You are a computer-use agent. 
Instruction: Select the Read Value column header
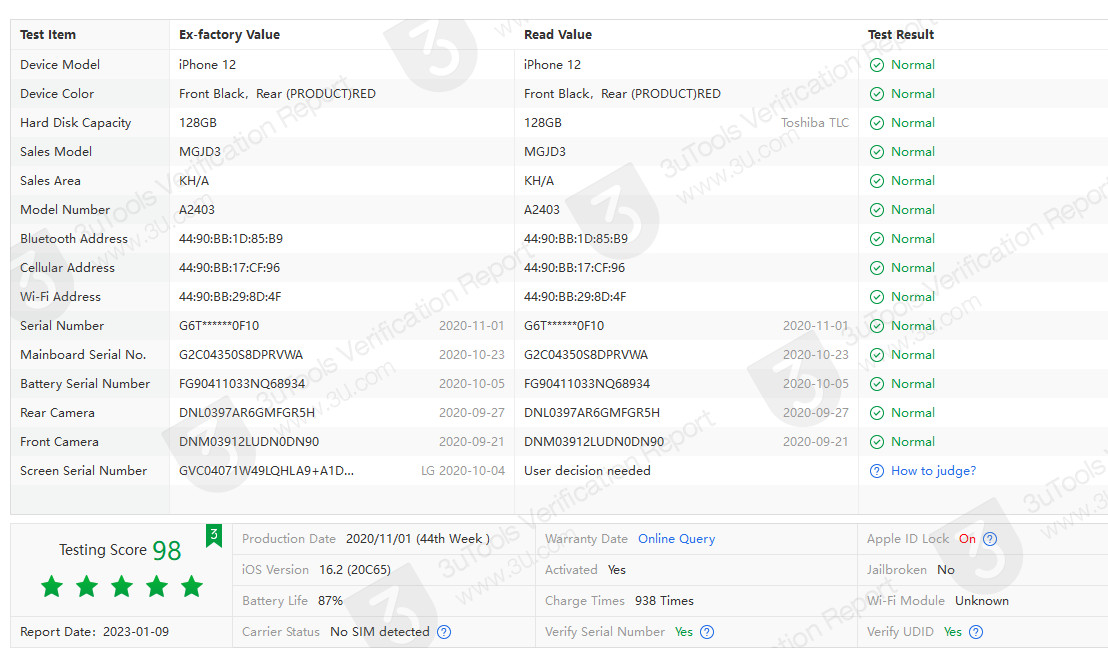[x=558, y=35]
